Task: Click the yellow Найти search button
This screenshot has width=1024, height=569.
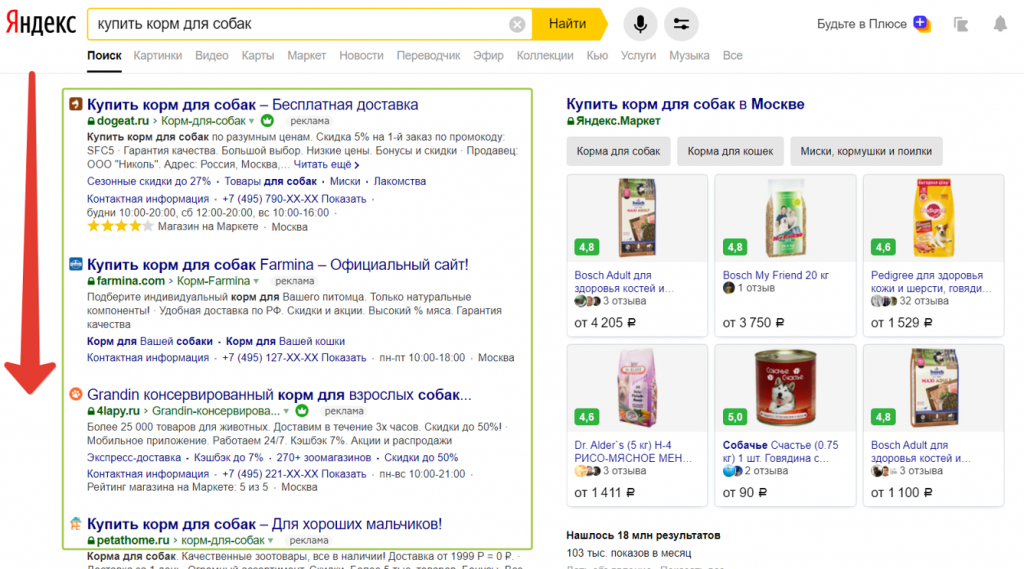Action: pos(568,24)
